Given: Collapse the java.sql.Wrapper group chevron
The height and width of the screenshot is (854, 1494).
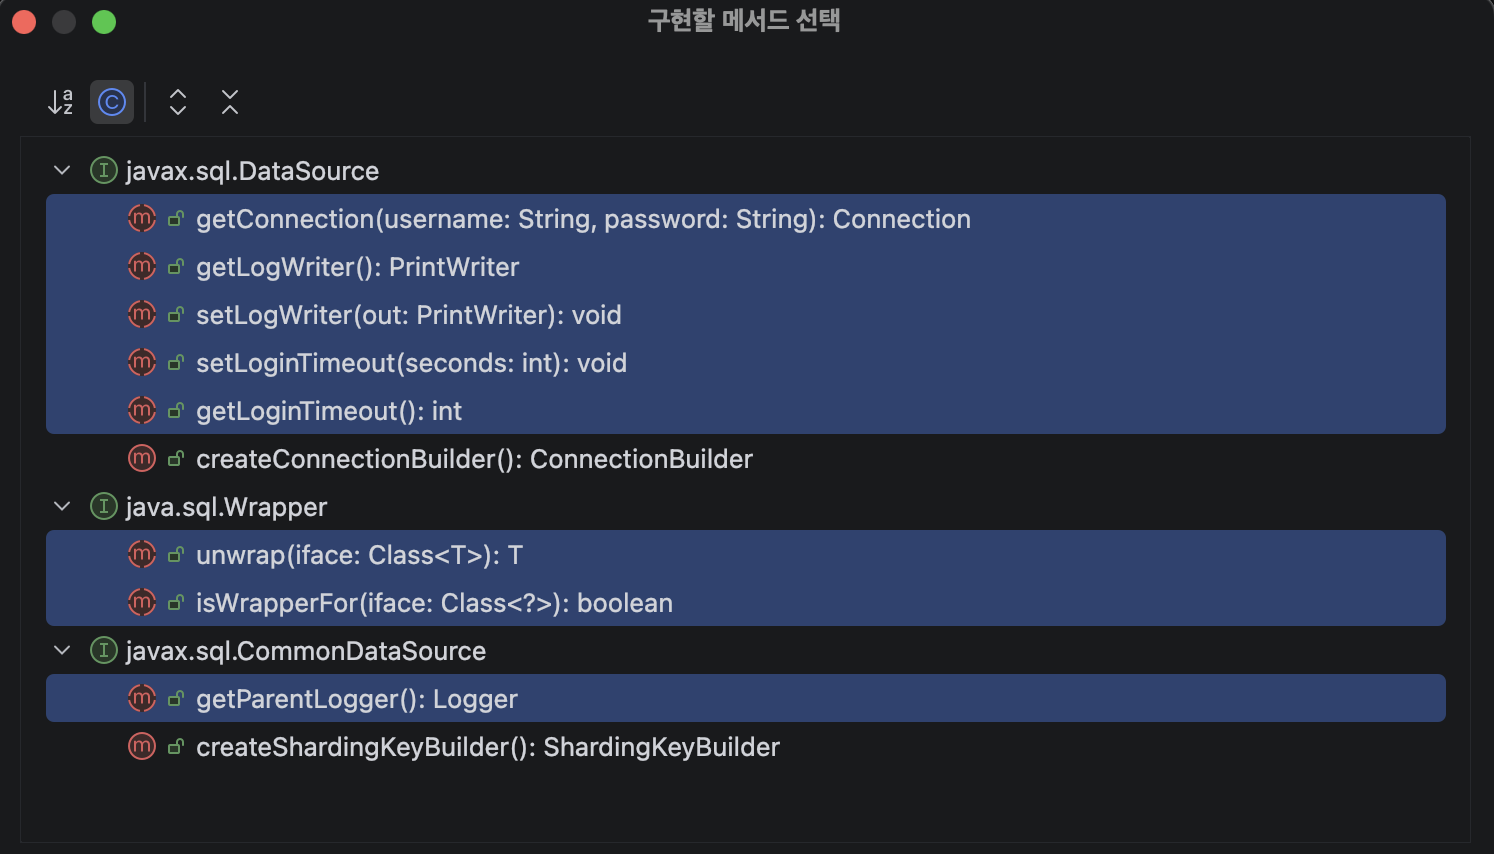Looking at the screenshot, I should coord(62,507).
